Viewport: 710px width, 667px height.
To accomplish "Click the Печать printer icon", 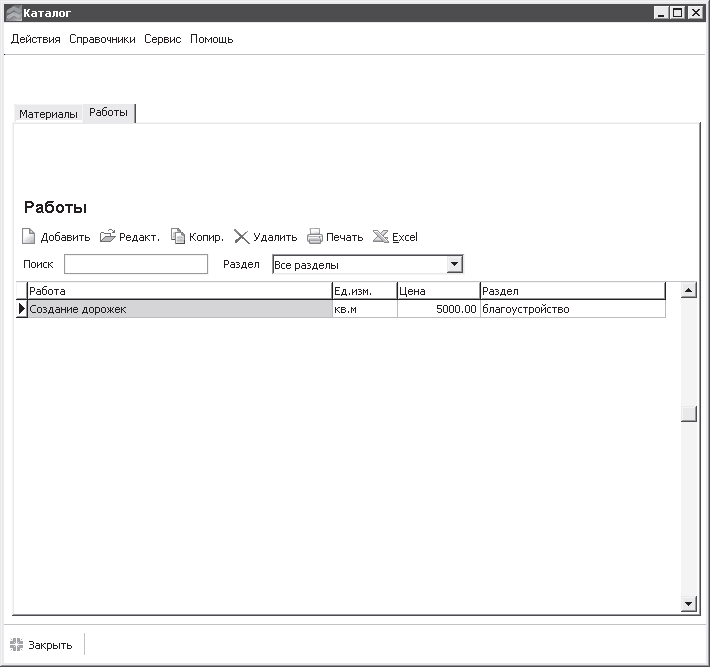I will [x=315, y=236].
